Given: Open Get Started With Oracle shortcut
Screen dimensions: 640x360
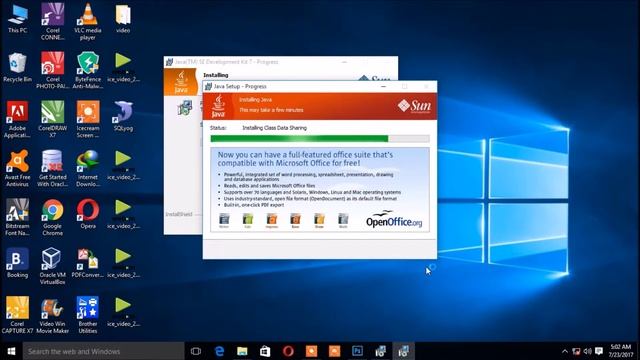Looking at the screenshot, I should 53,168.
